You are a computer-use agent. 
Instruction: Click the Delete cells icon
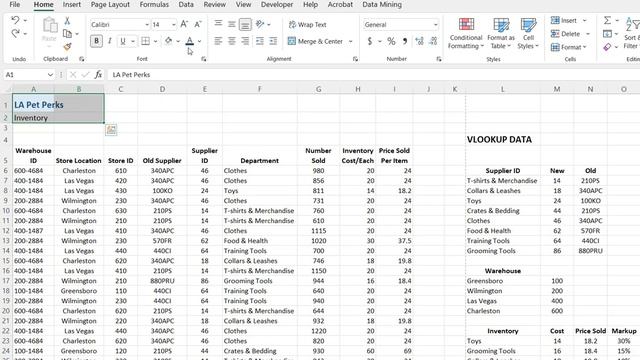[555, 34]
